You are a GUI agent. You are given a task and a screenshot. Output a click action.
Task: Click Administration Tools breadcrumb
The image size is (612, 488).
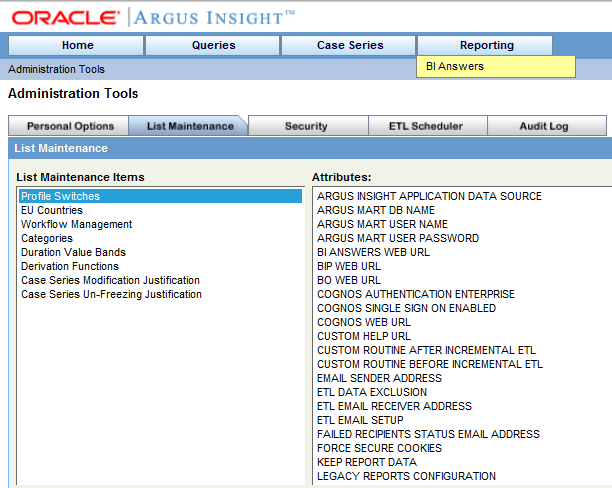point(57,69)
